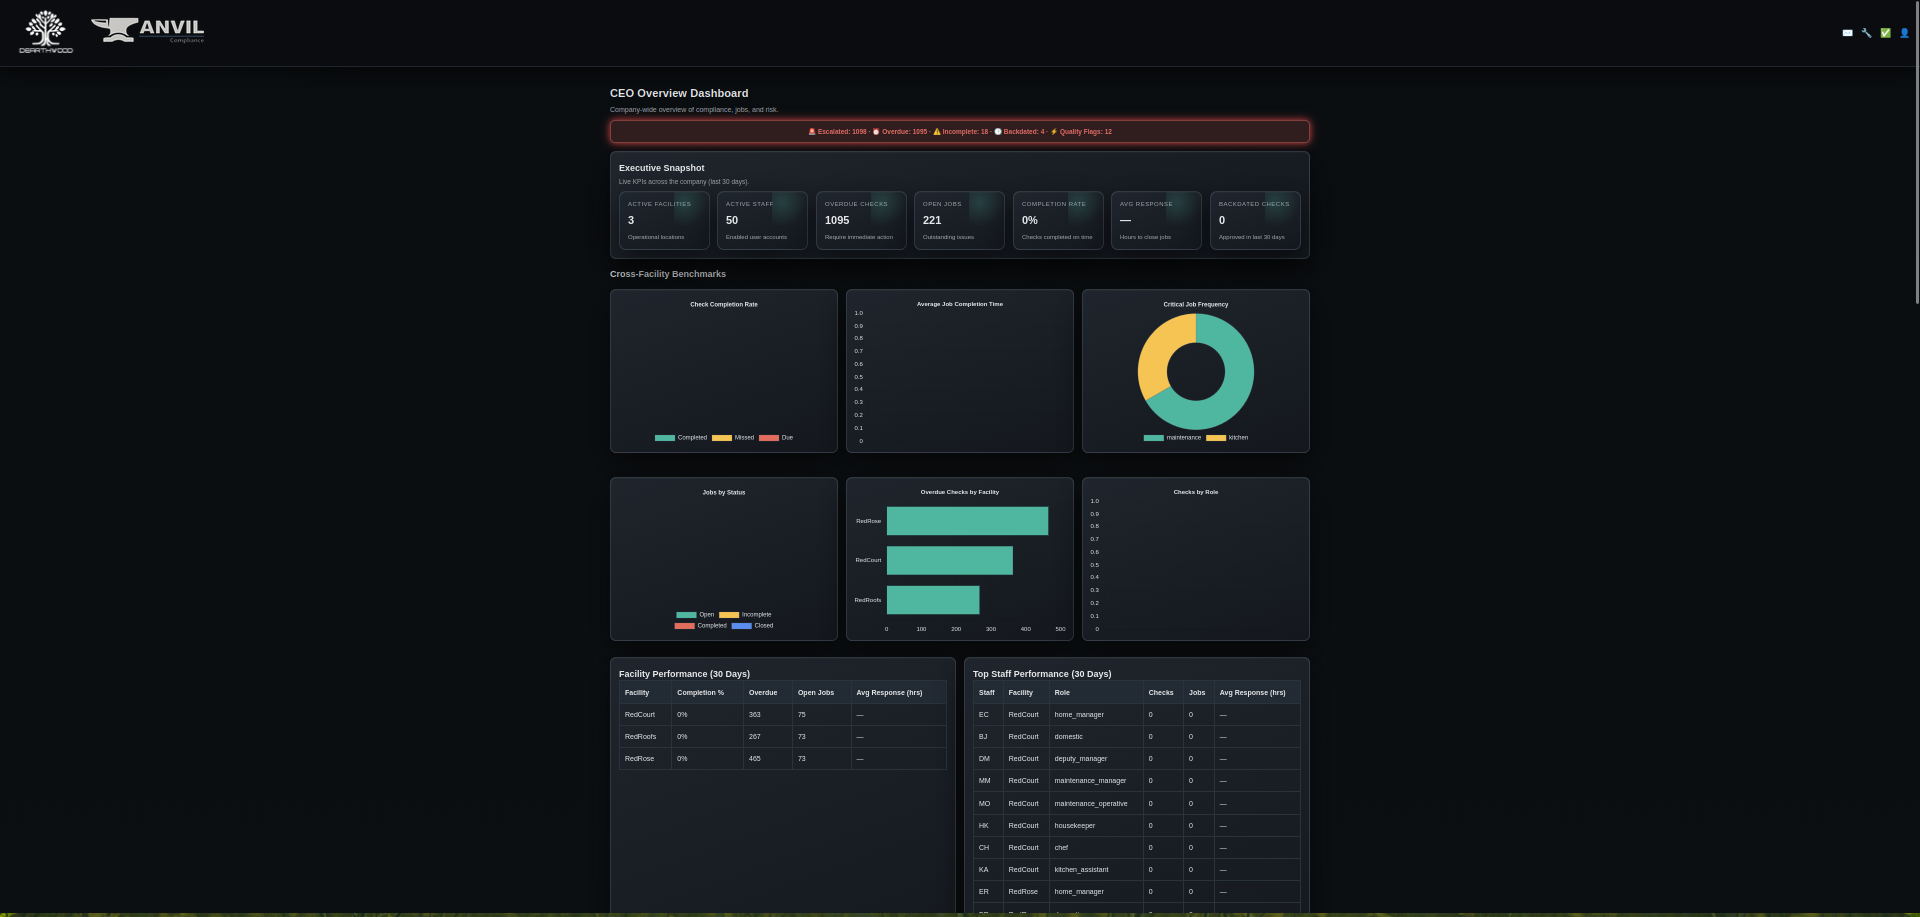Toggle the Incomplete legend in Jobs by Status
Screen dimensions: 1920x917
pos(745,615)
